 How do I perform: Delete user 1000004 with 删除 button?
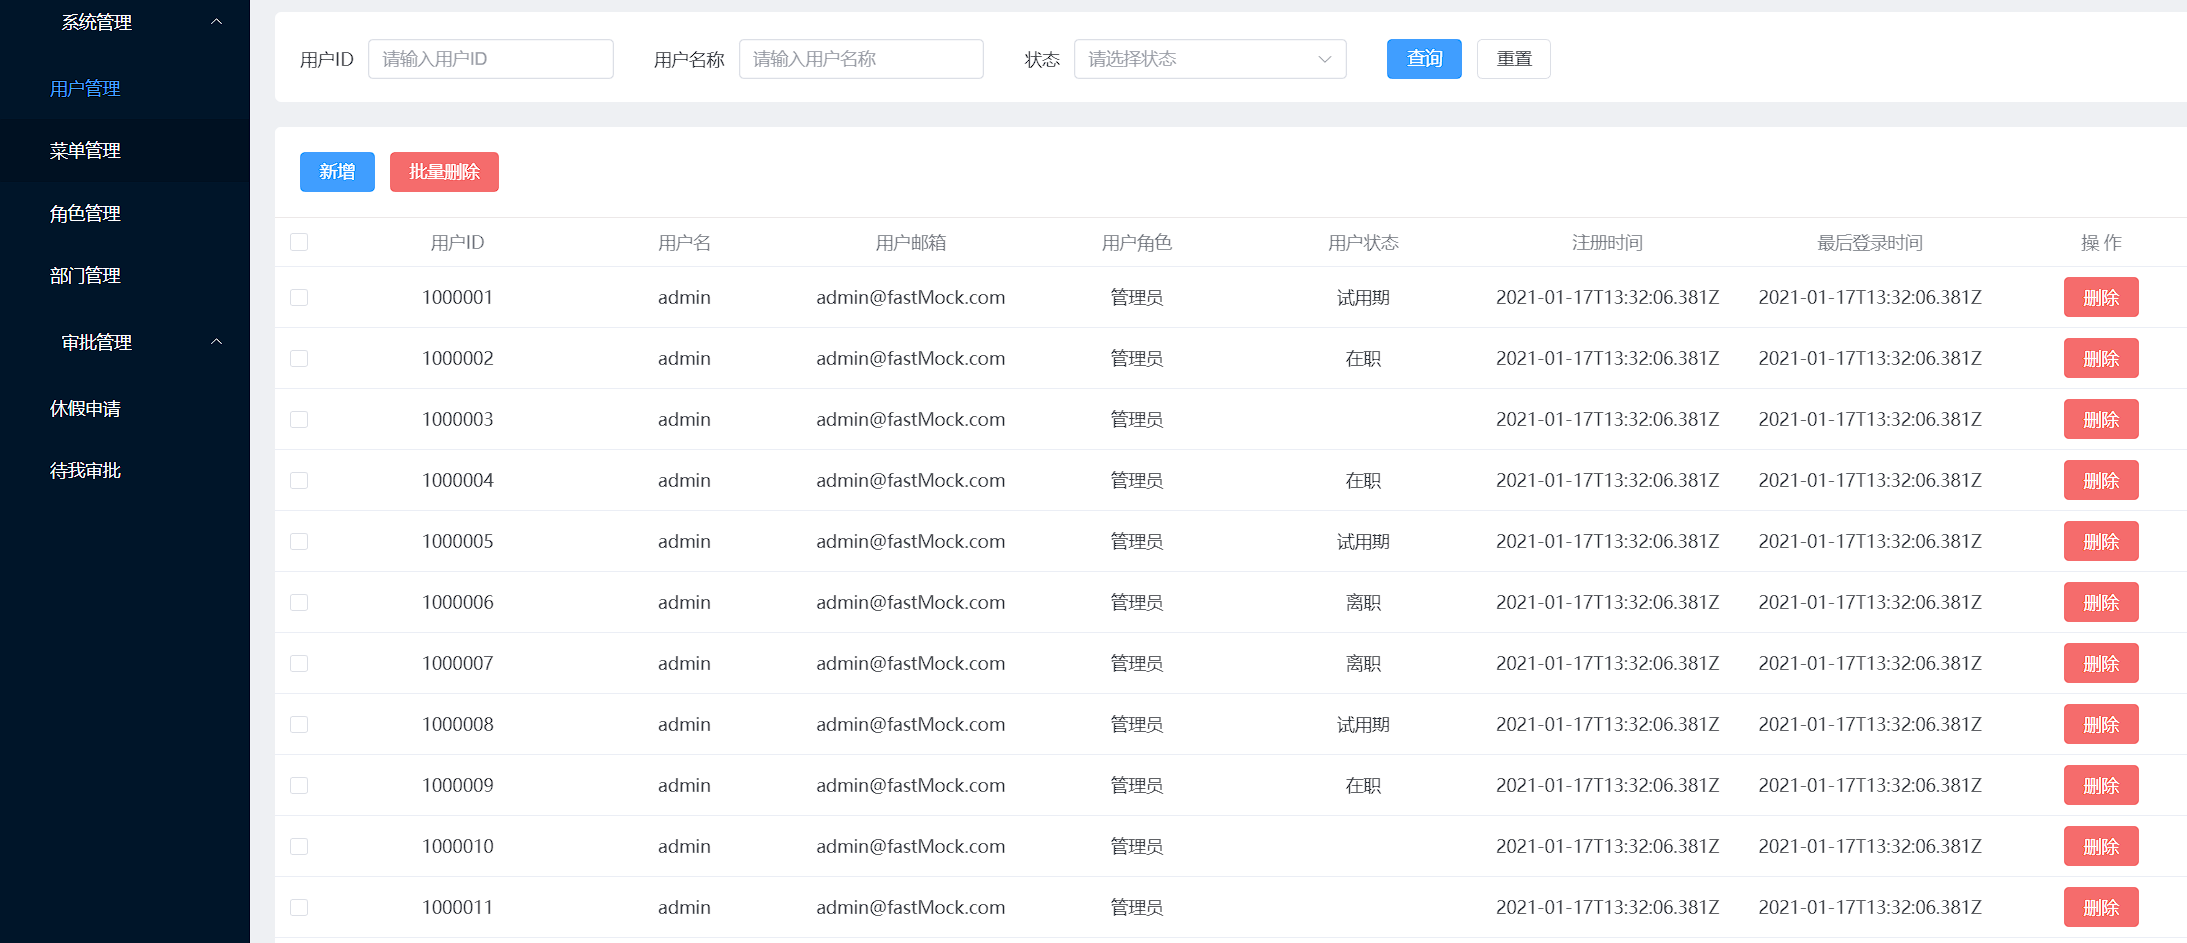[2101, 480]
